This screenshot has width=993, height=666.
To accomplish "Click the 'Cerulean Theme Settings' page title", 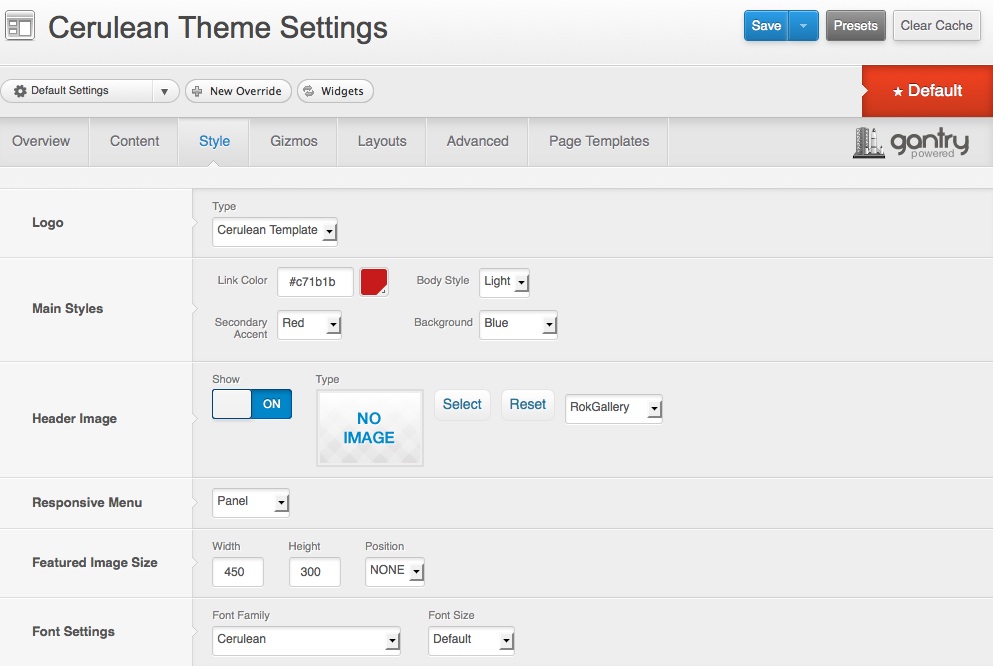I will pyautogui.click(x=218, y=28).
